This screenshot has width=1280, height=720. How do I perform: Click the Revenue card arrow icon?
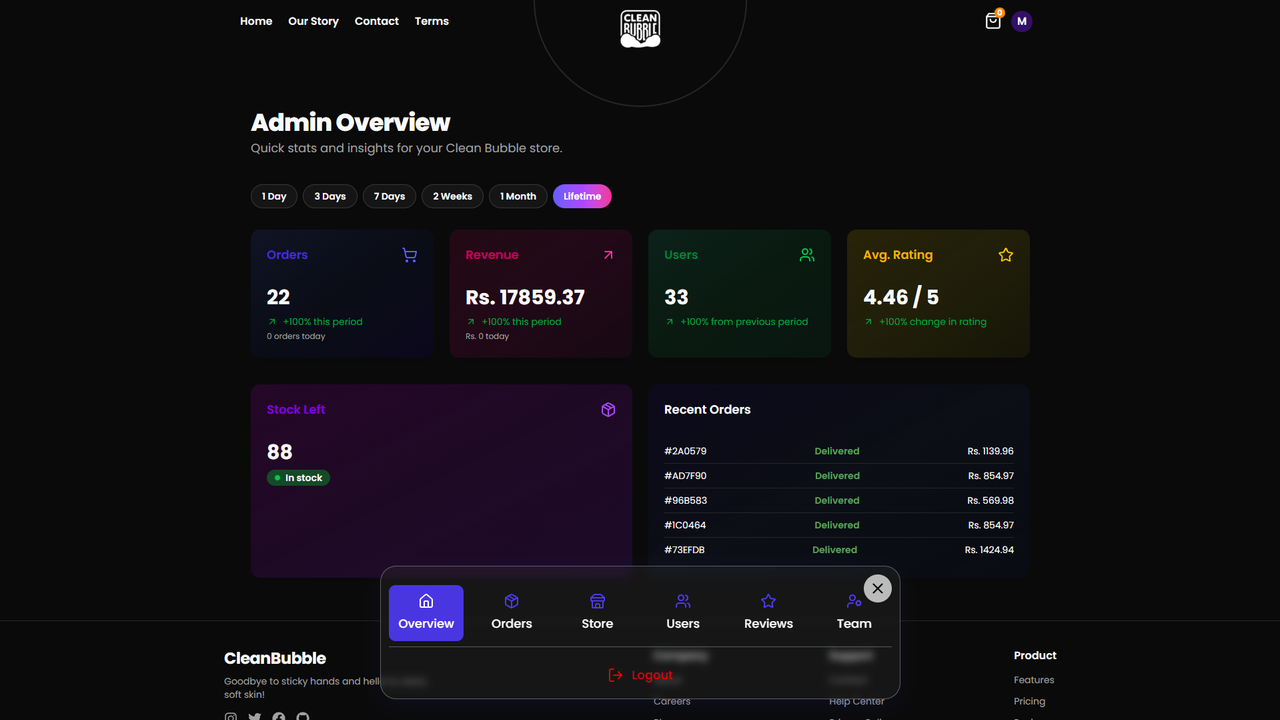[608, 255]
